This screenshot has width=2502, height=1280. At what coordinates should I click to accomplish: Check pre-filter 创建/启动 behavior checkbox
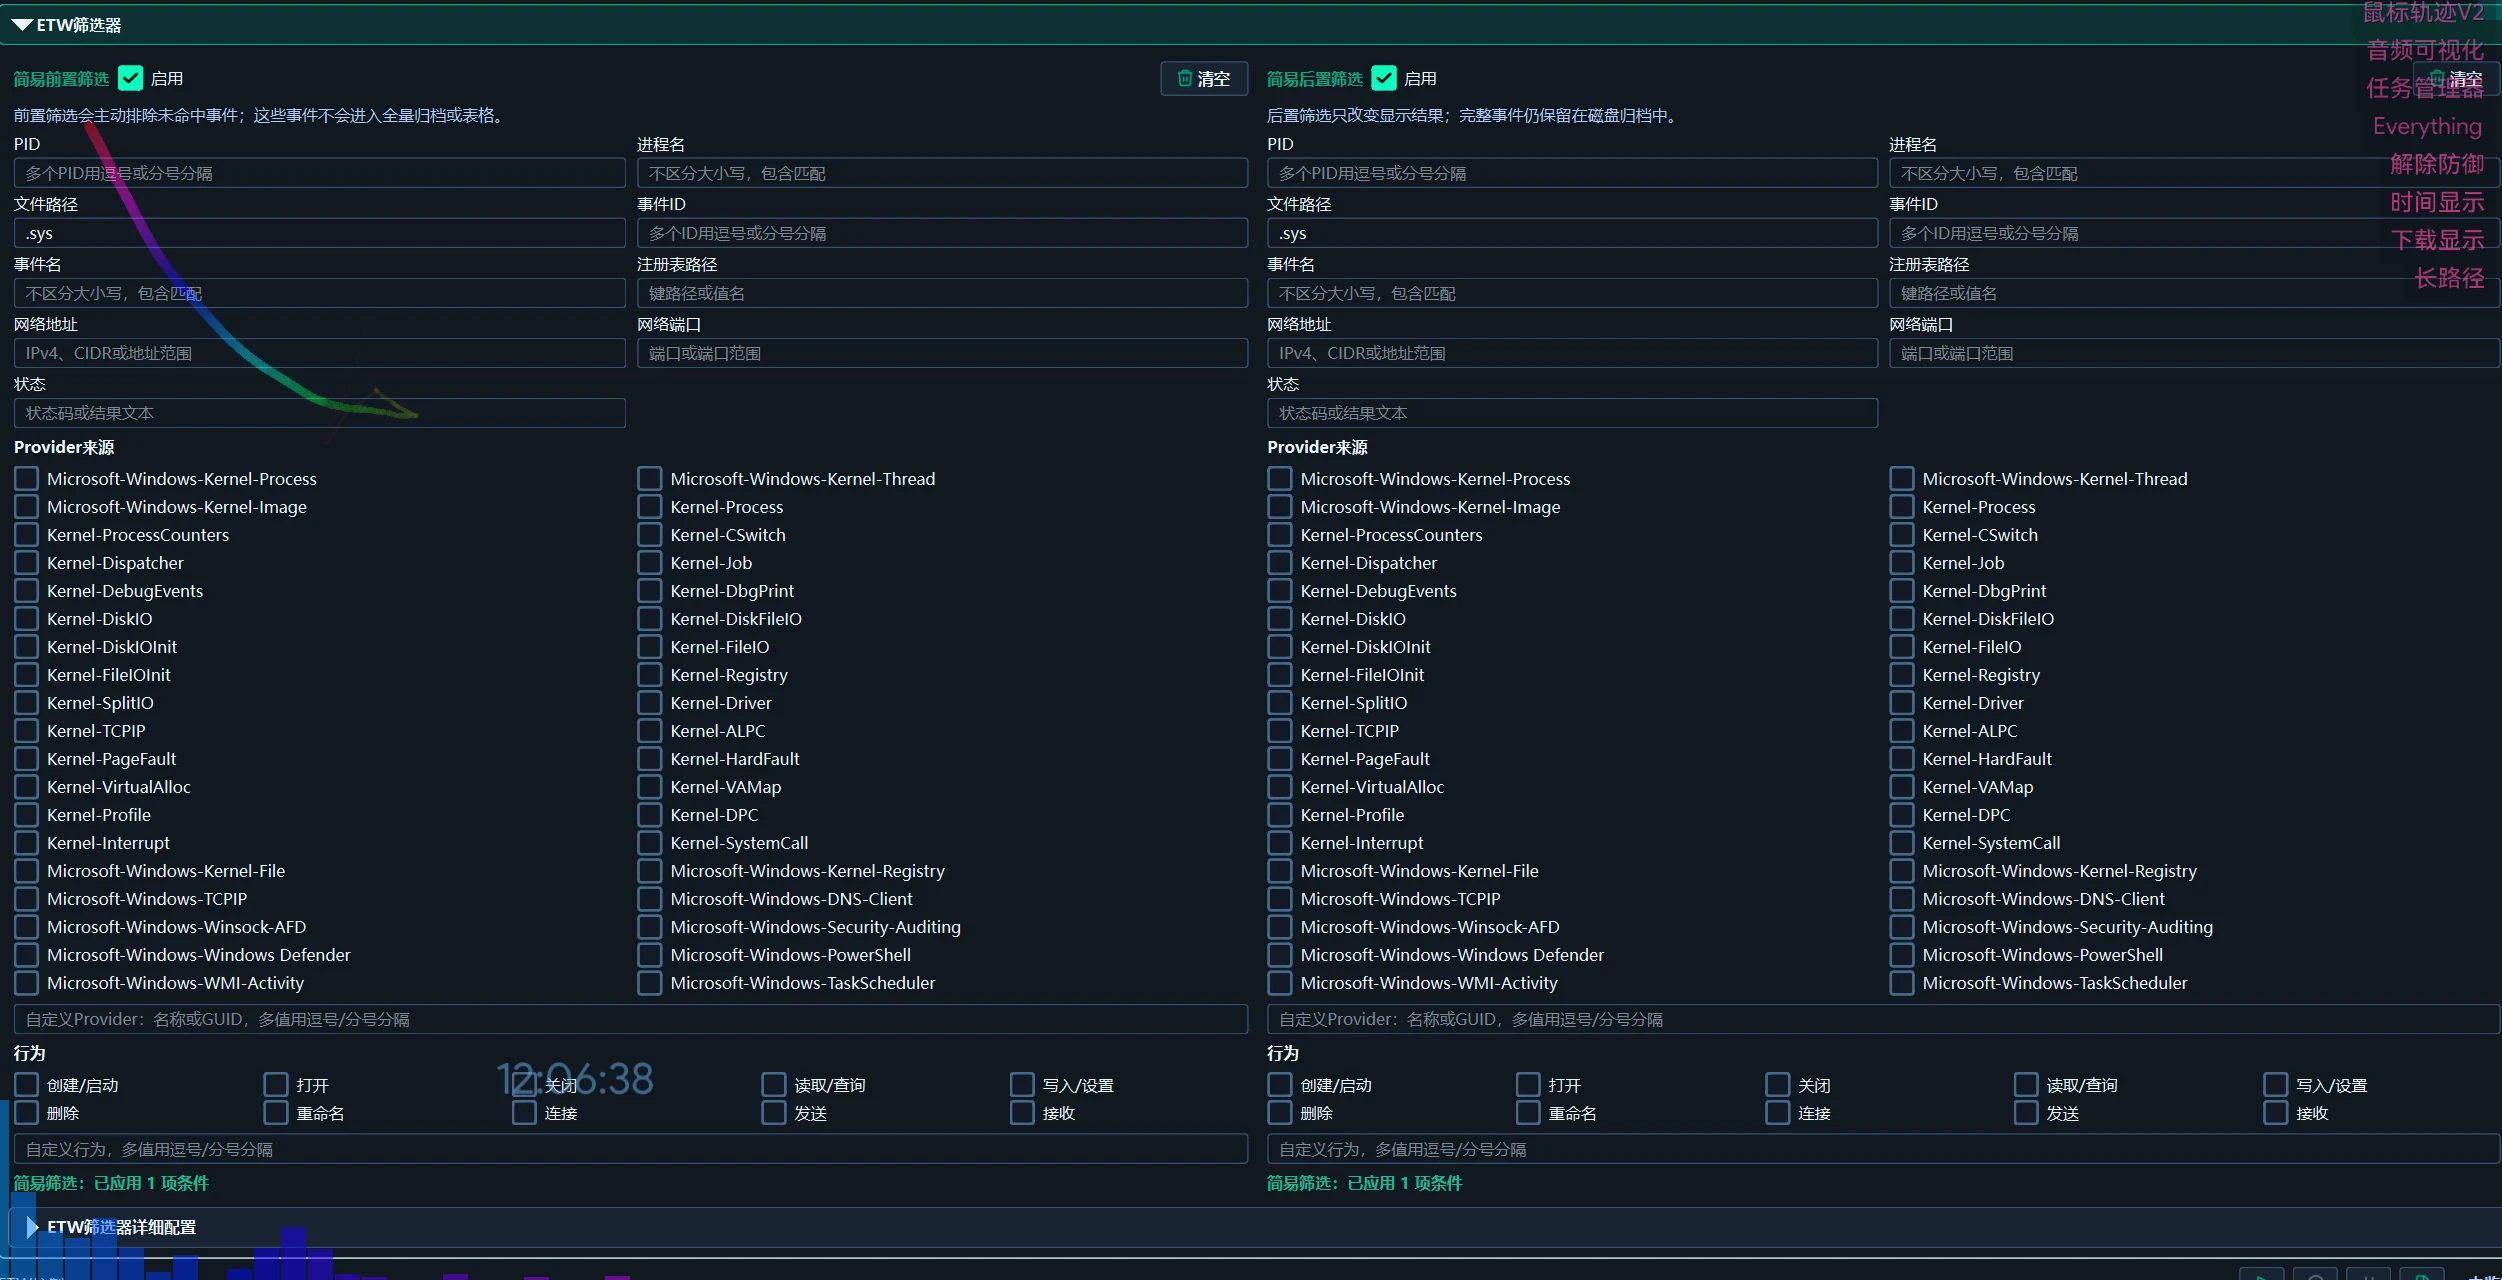(x=27, y=1085)
